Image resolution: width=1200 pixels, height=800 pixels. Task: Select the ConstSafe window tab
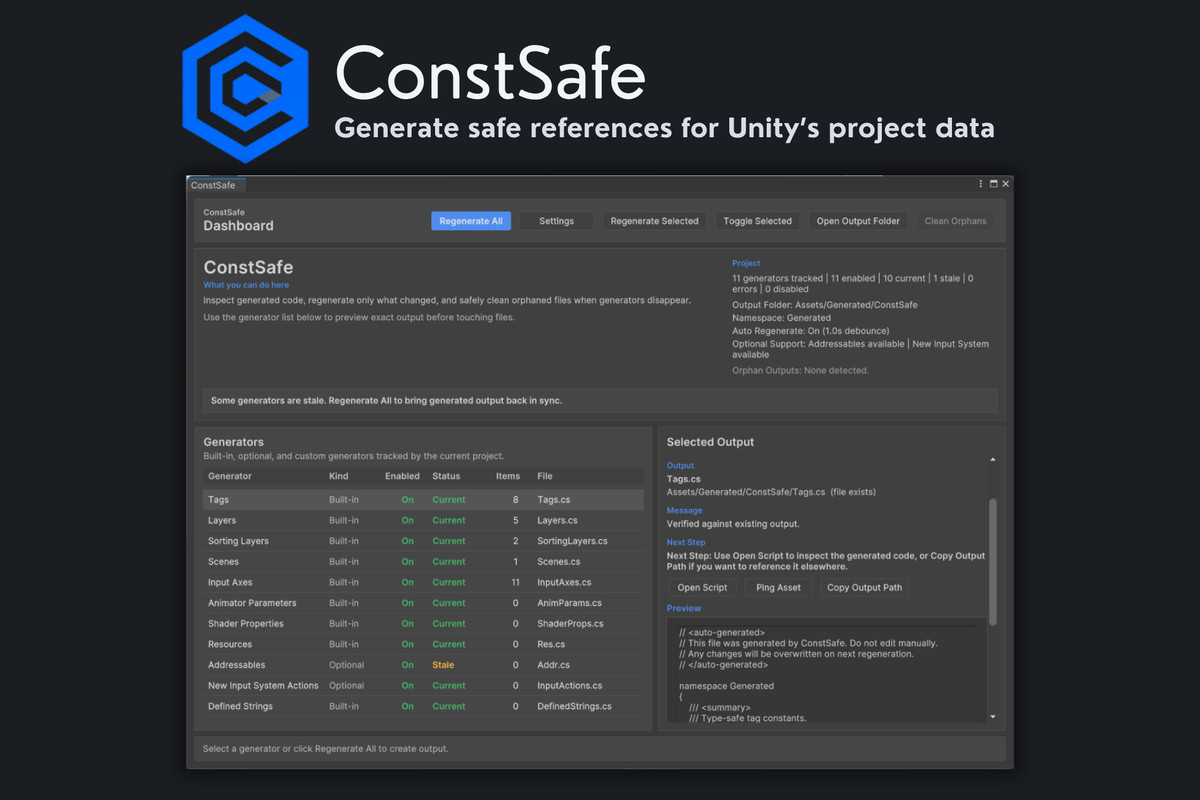pos(217,185)
